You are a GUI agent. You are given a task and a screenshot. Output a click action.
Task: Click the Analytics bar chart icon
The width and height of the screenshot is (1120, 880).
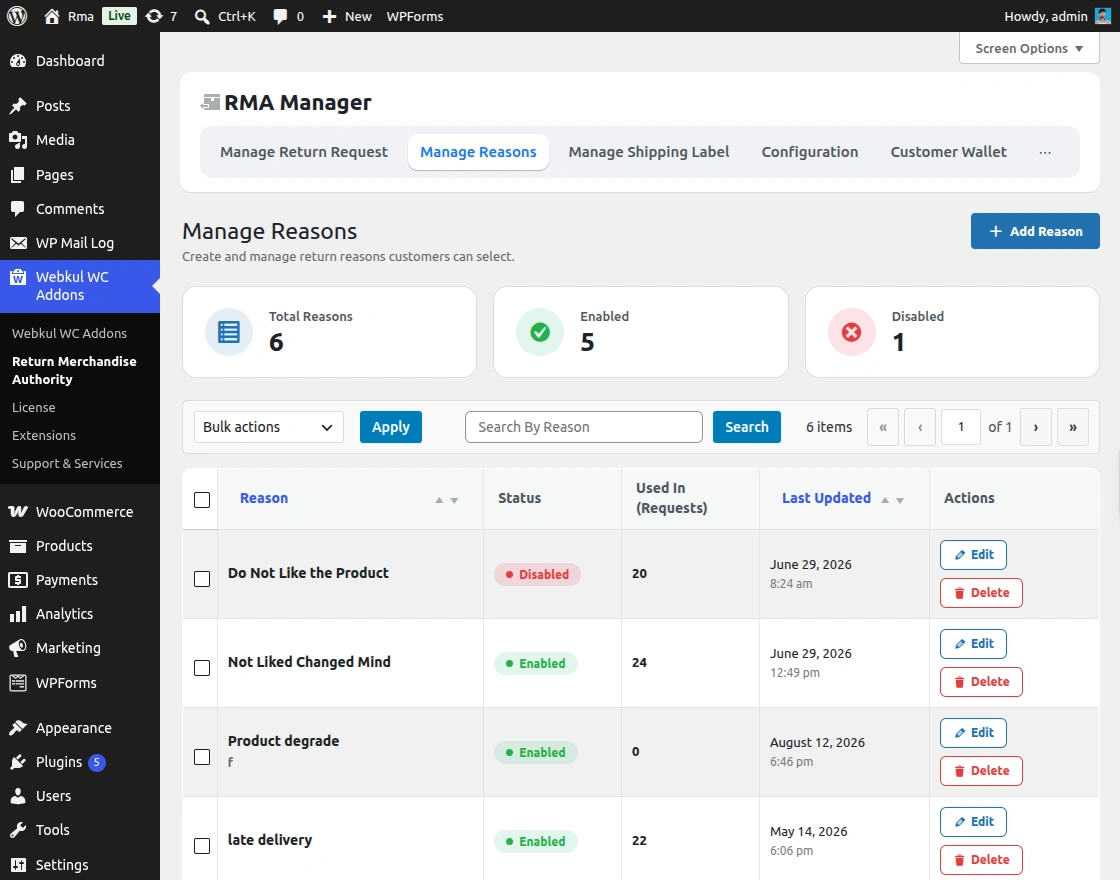point(18,614)
